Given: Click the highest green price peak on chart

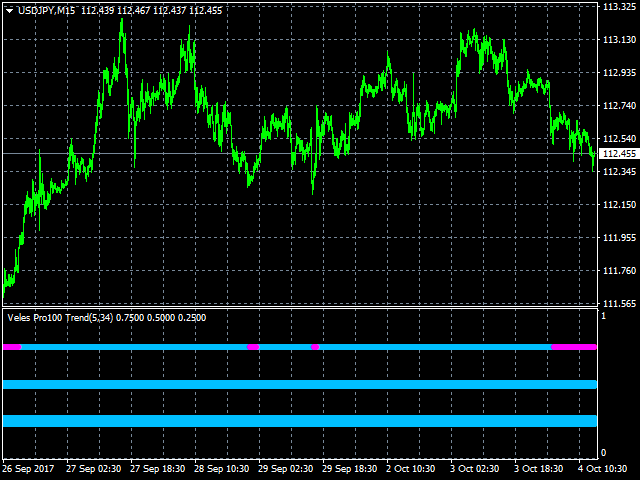Looking at the screenshot, I should click(122, 20).
